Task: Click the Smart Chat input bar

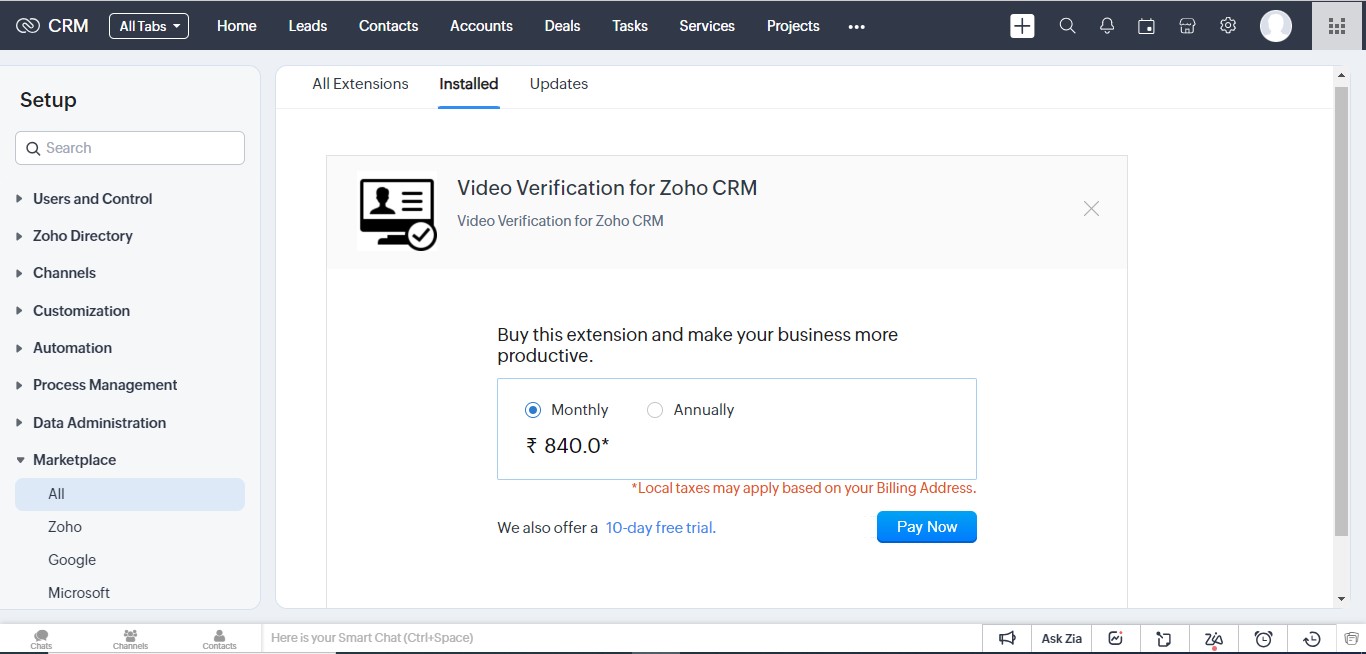Action: click(x=622, y=638)
